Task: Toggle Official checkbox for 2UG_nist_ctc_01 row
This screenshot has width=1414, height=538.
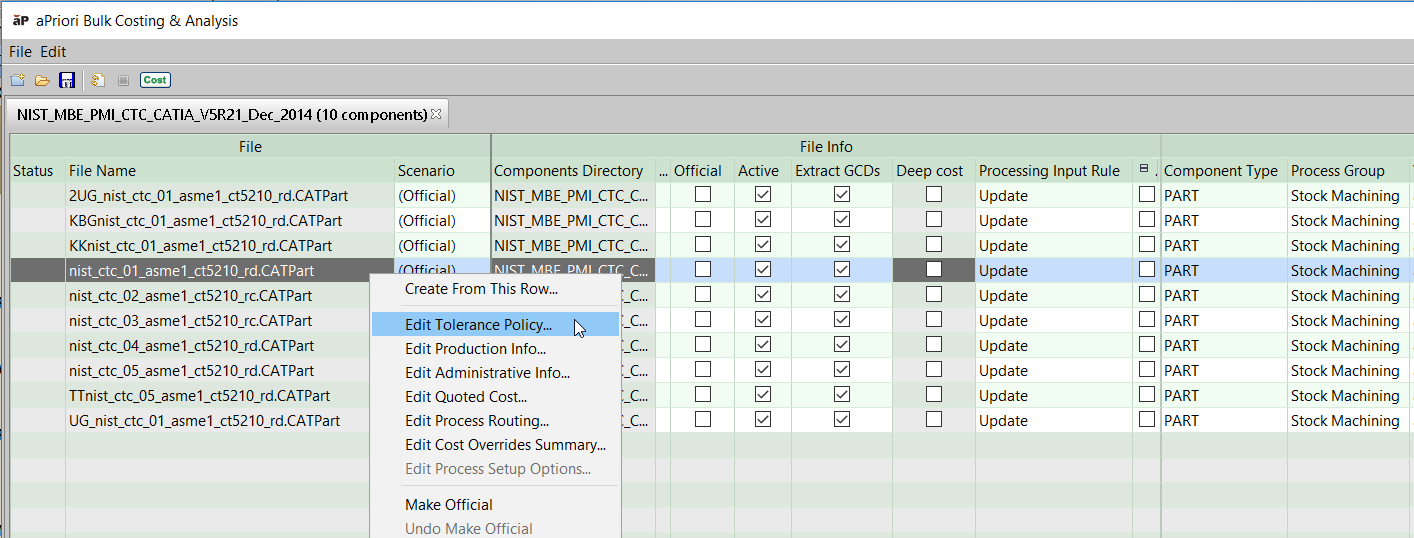Action: tap(703, 195)
